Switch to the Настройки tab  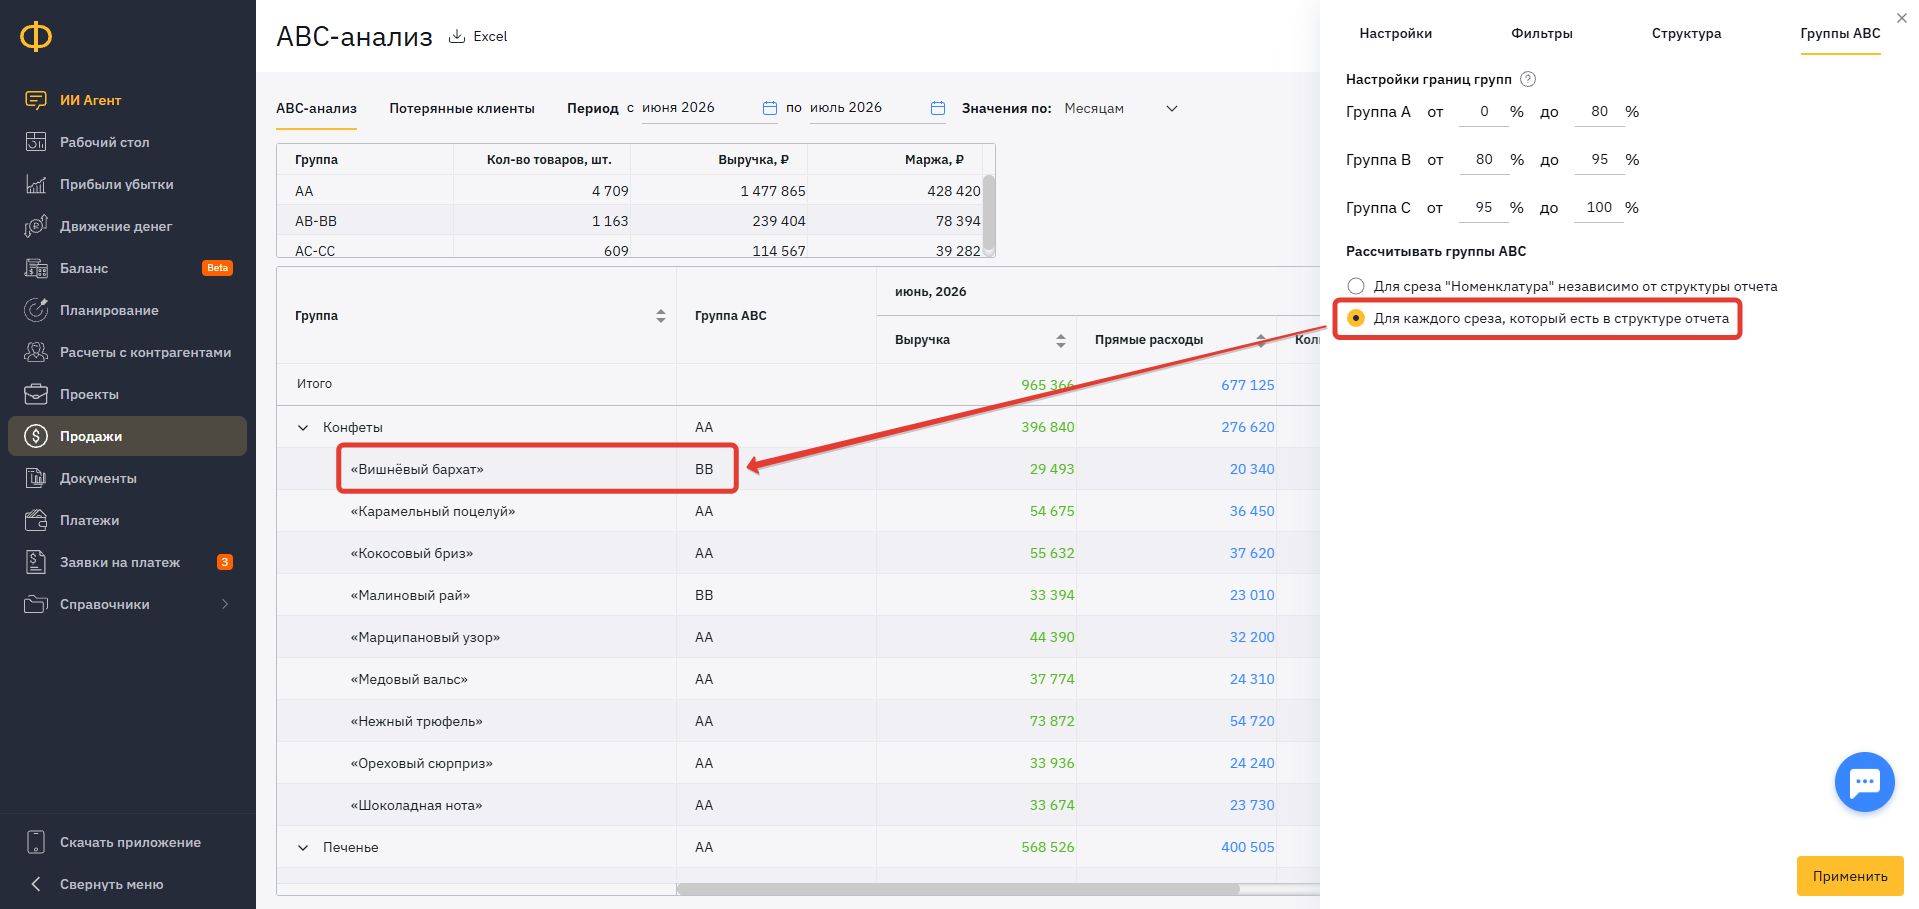pyautogui.click(x=1396, y=34)
